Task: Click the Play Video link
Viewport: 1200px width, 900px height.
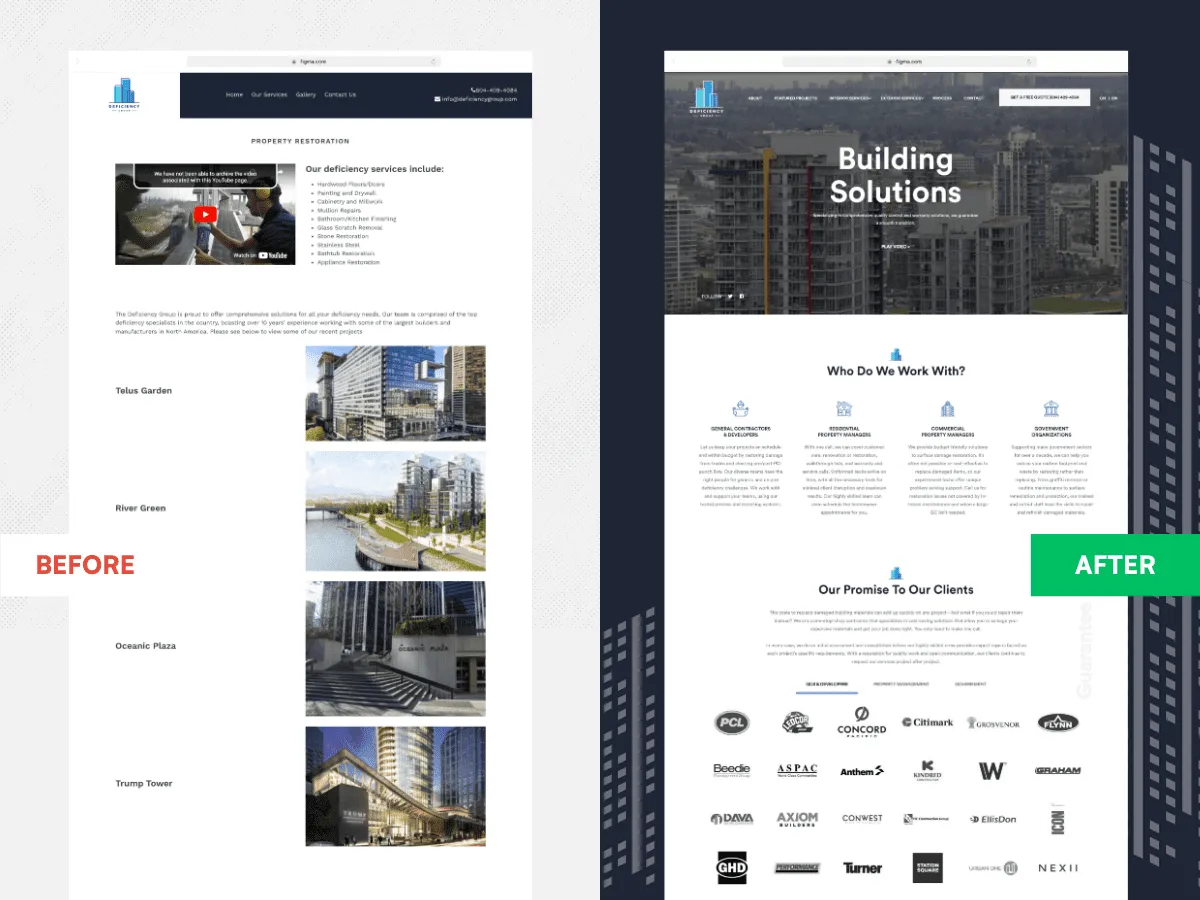Action: coord(896,246)
